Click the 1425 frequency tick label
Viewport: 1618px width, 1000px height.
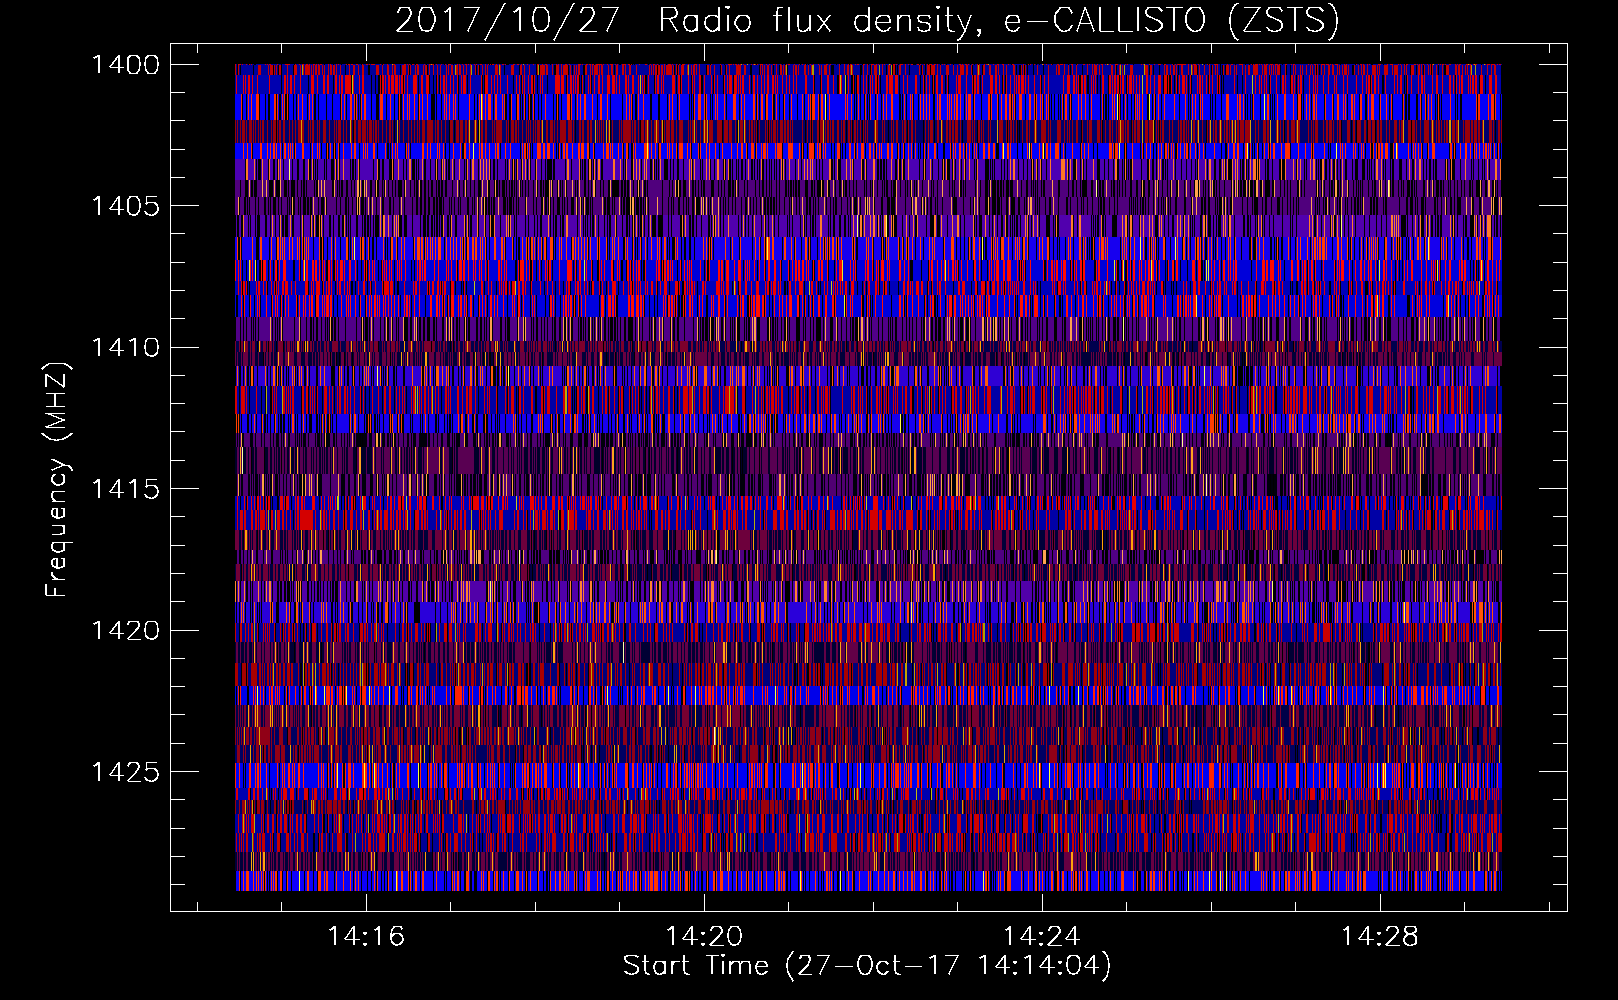point(125,772)
